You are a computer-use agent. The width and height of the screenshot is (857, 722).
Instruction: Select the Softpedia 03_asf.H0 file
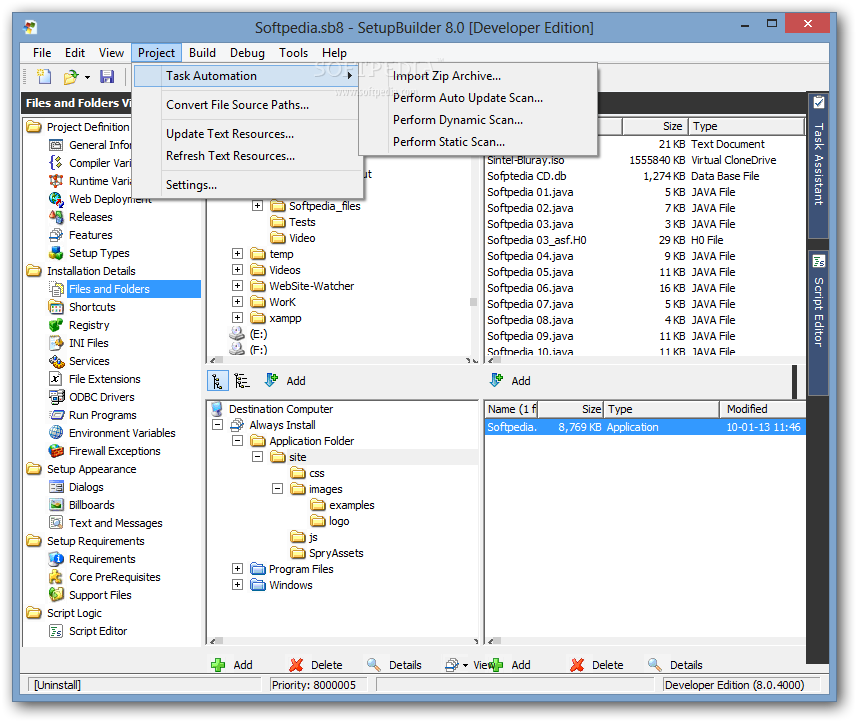[645, 240]
